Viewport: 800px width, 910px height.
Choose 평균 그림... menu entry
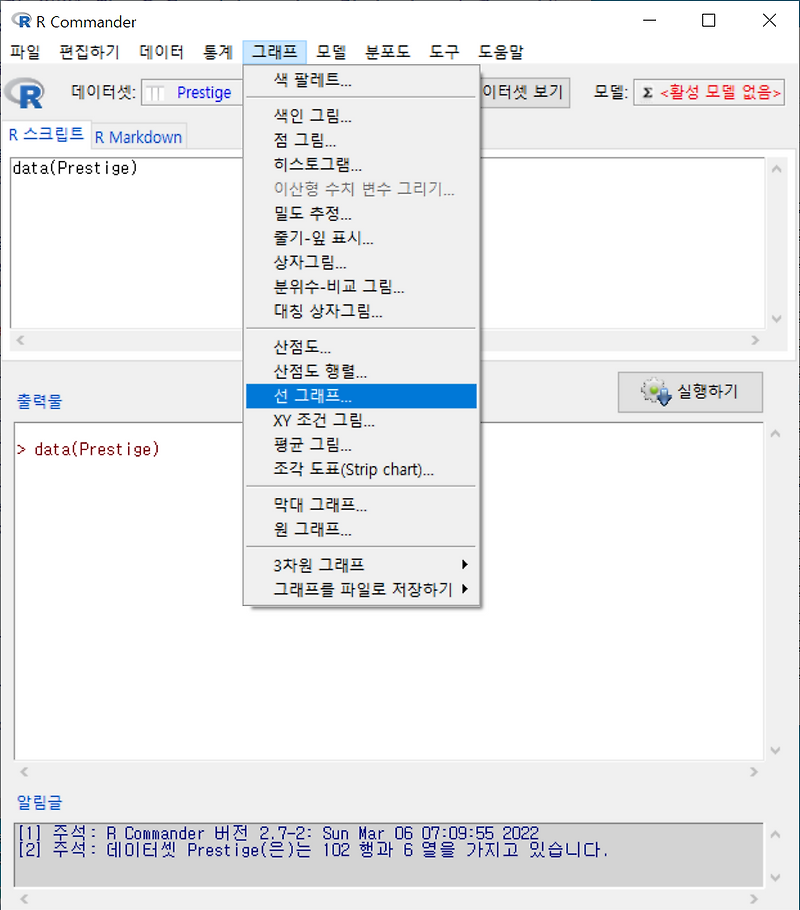coord(361,445)
